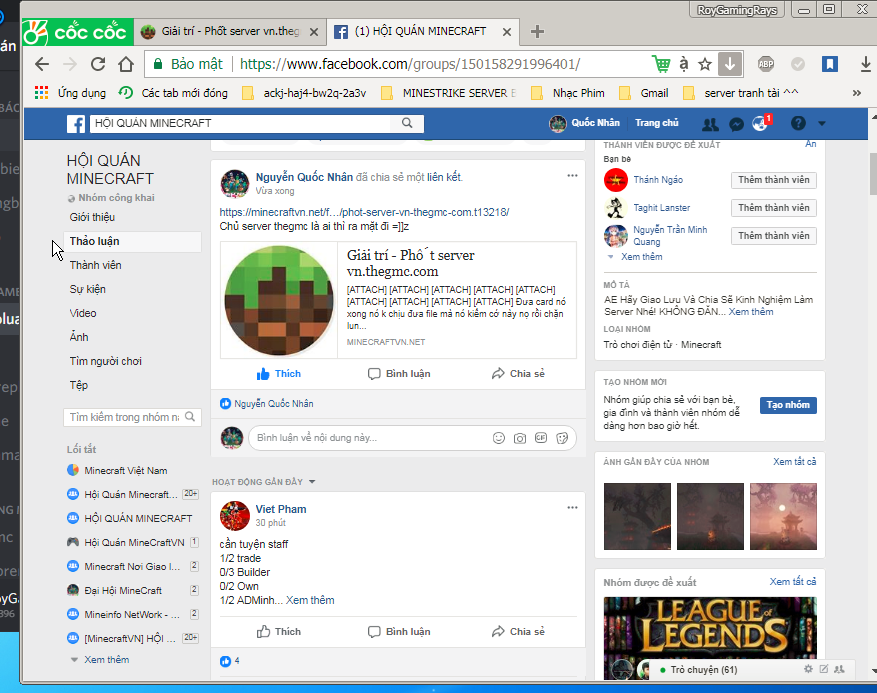Open options menu on Nguyễn Quốc Nhân's post
Viewport: 877px width, 693px height.
pyautogui.click(x=572, y=175)
